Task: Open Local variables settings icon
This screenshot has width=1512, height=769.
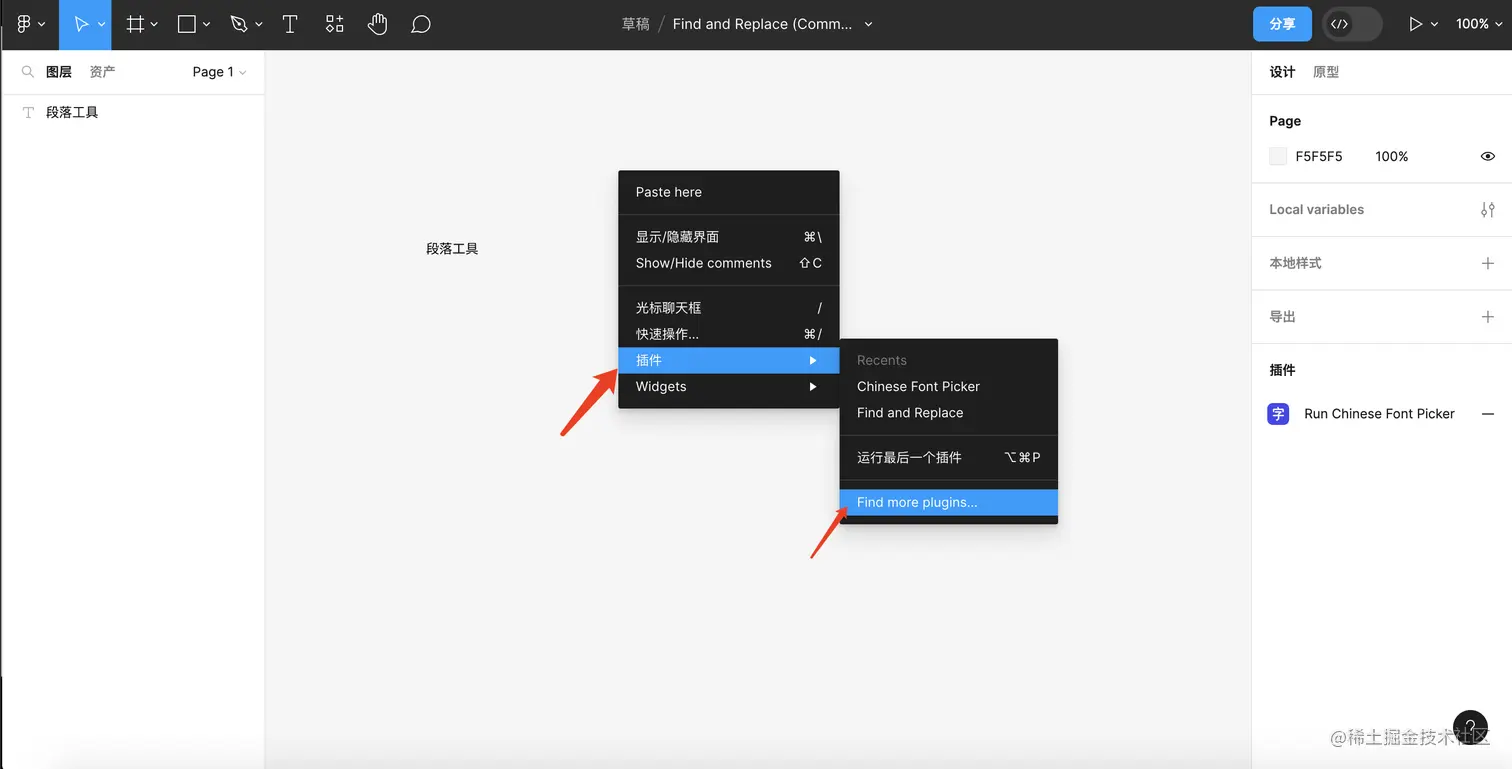Action: pos(1488,210)
